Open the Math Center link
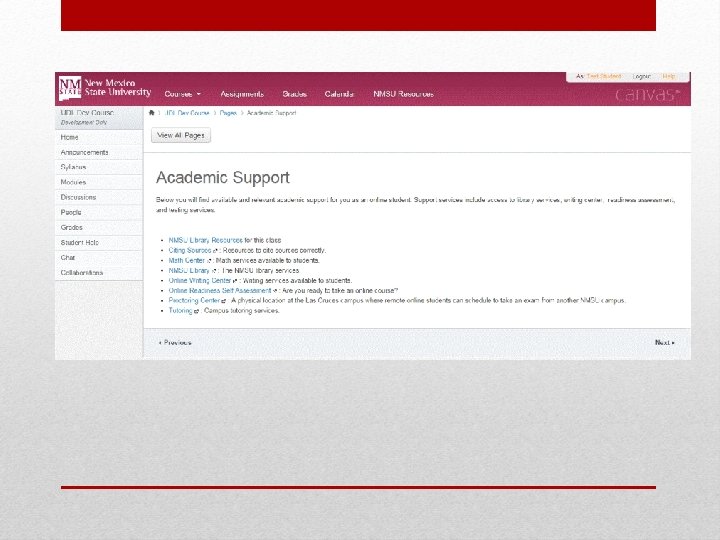 pos(186,260)
